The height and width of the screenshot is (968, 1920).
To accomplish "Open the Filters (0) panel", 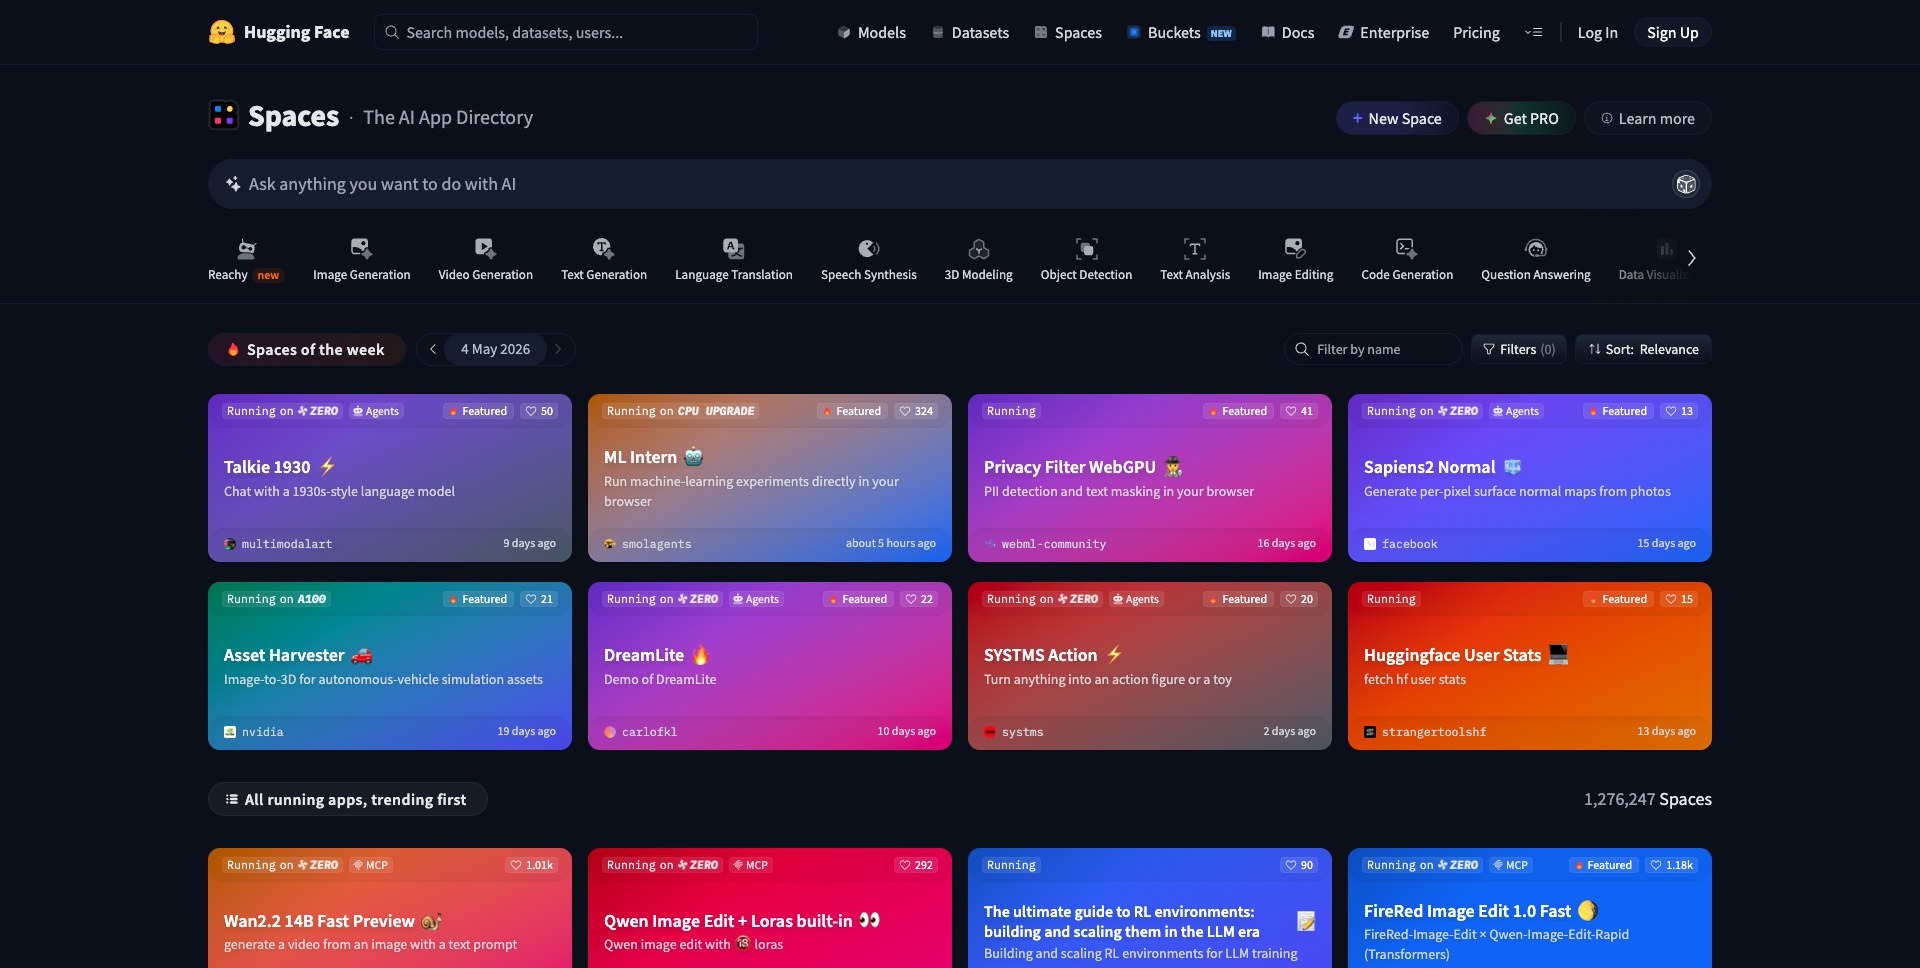I will click(x=1518, y=349).
